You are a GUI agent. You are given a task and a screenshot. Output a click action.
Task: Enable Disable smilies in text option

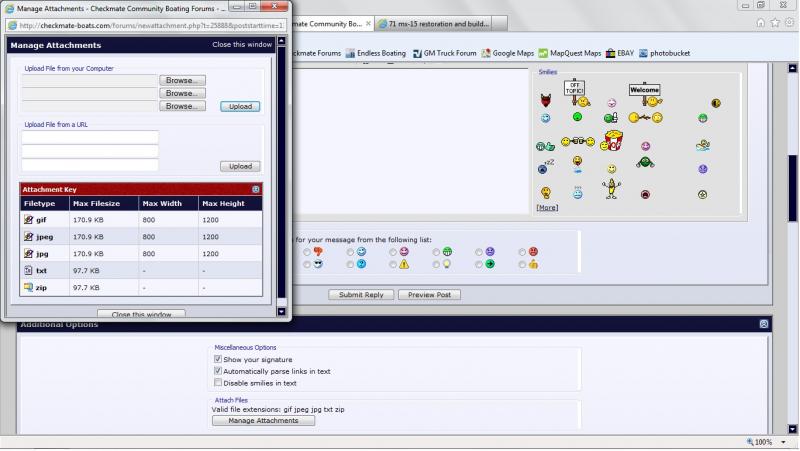(218, 383)
